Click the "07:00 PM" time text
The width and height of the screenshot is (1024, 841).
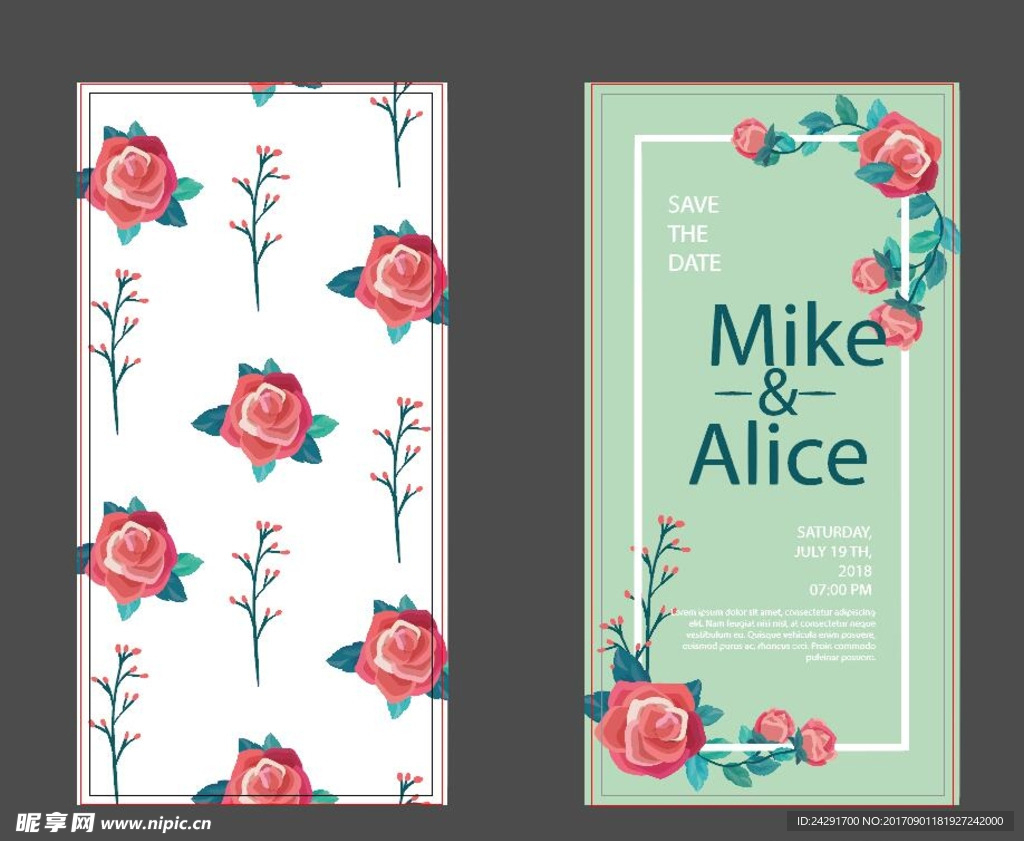click(840, 590)
